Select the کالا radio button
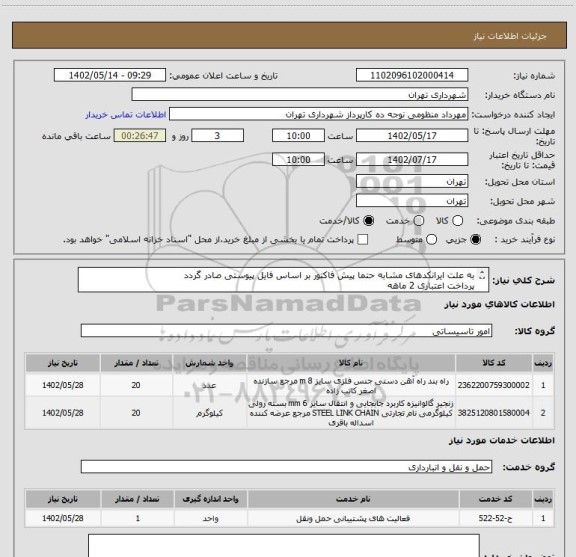 coord(457,221)
